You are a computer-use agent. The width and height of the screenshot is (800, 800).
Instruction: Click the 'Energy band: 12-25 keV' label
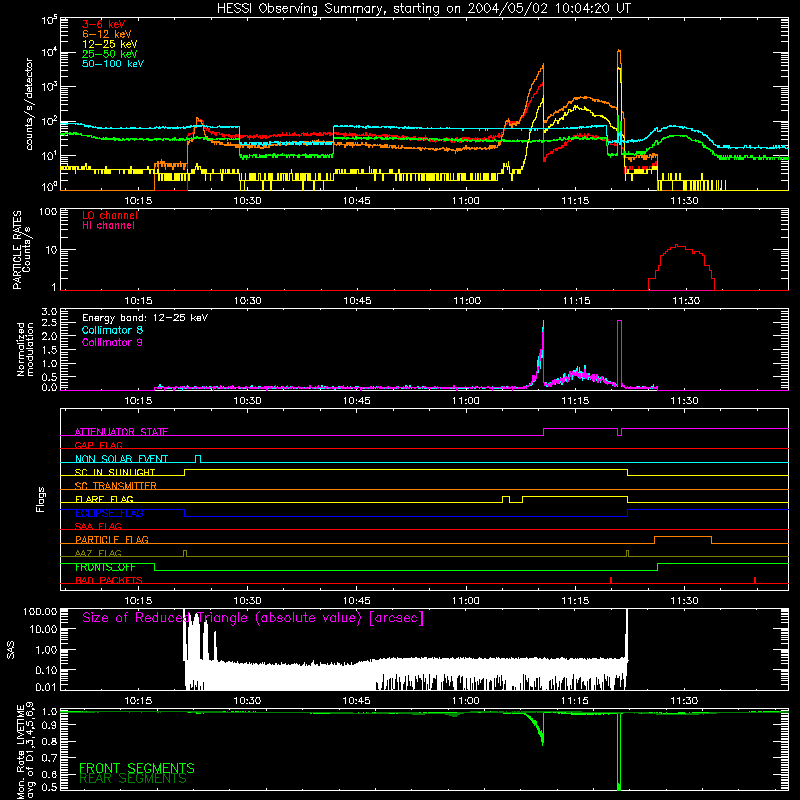pyautogui.click(x=145, y=318)
